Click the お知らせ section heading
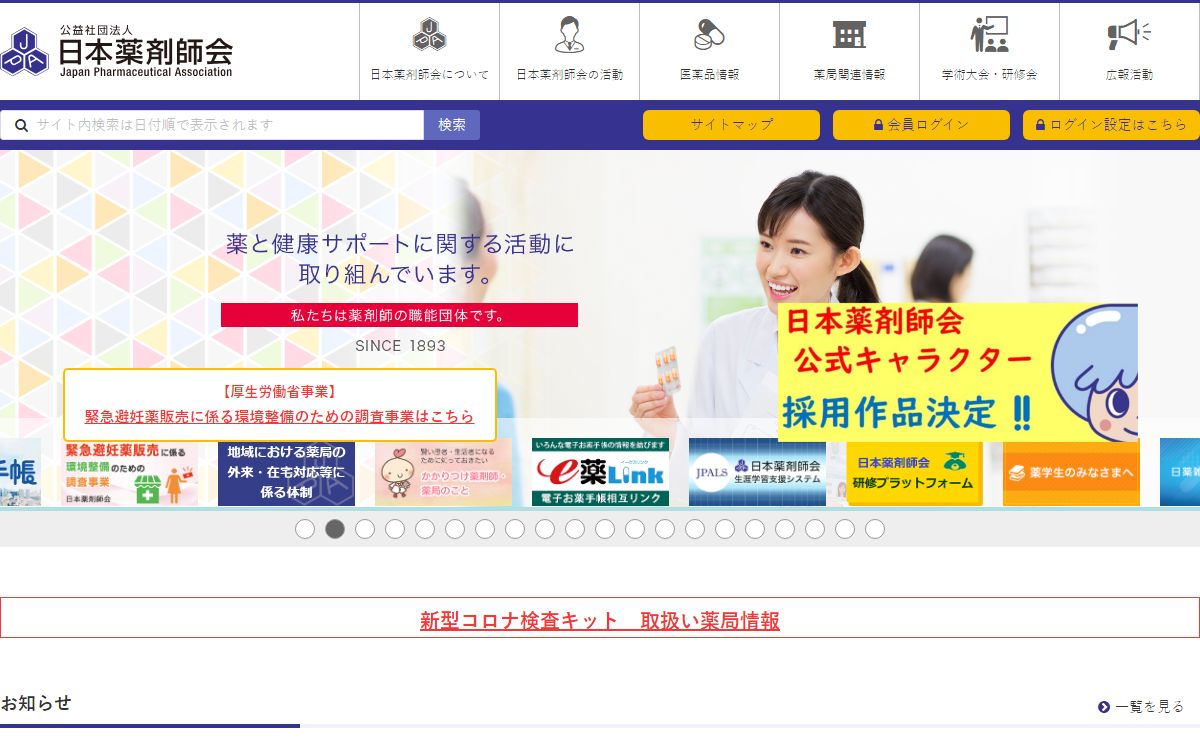Screen dimensions: 1200x740 (36, 703)
